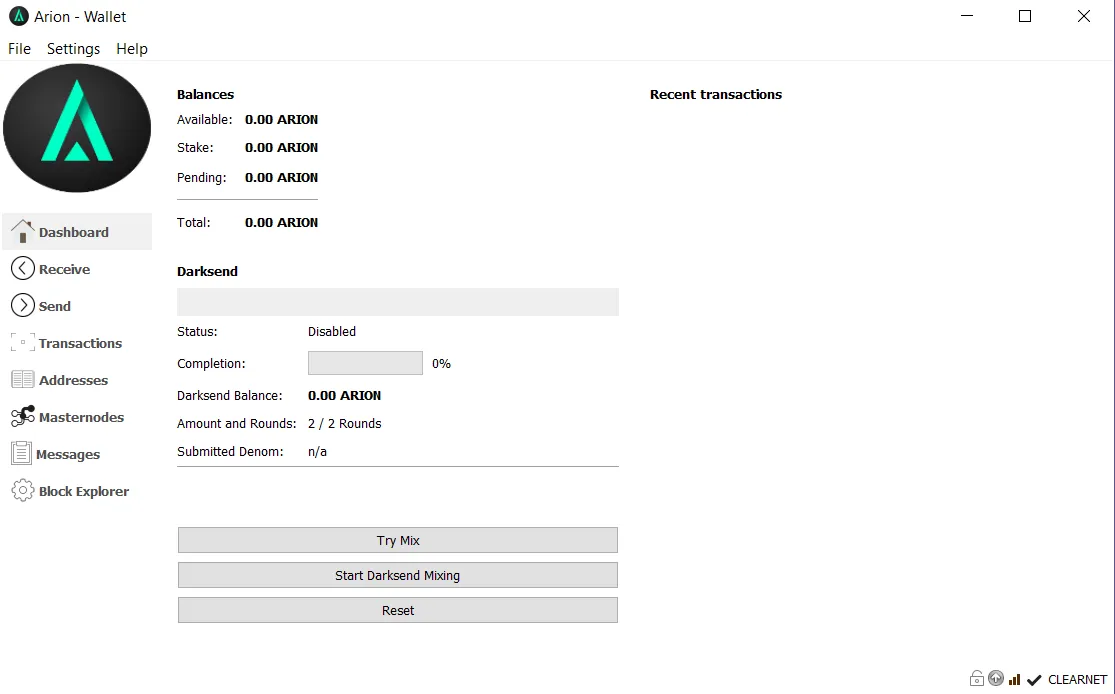Screen dimensions: 1115x694
Task: Click the Darksend Reset button
Action: [x=398, y=610]
